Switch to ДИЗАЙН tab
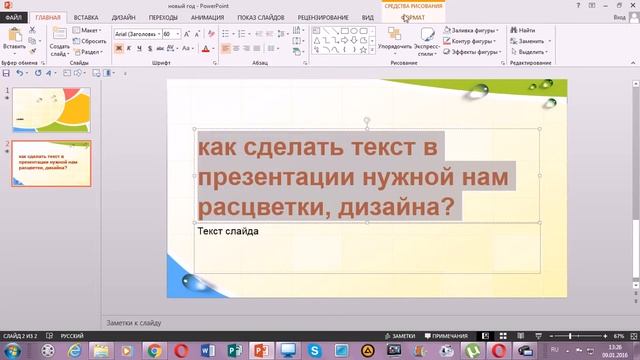Image resolution: width=640 pixels, height=360 pixels. 124,18
